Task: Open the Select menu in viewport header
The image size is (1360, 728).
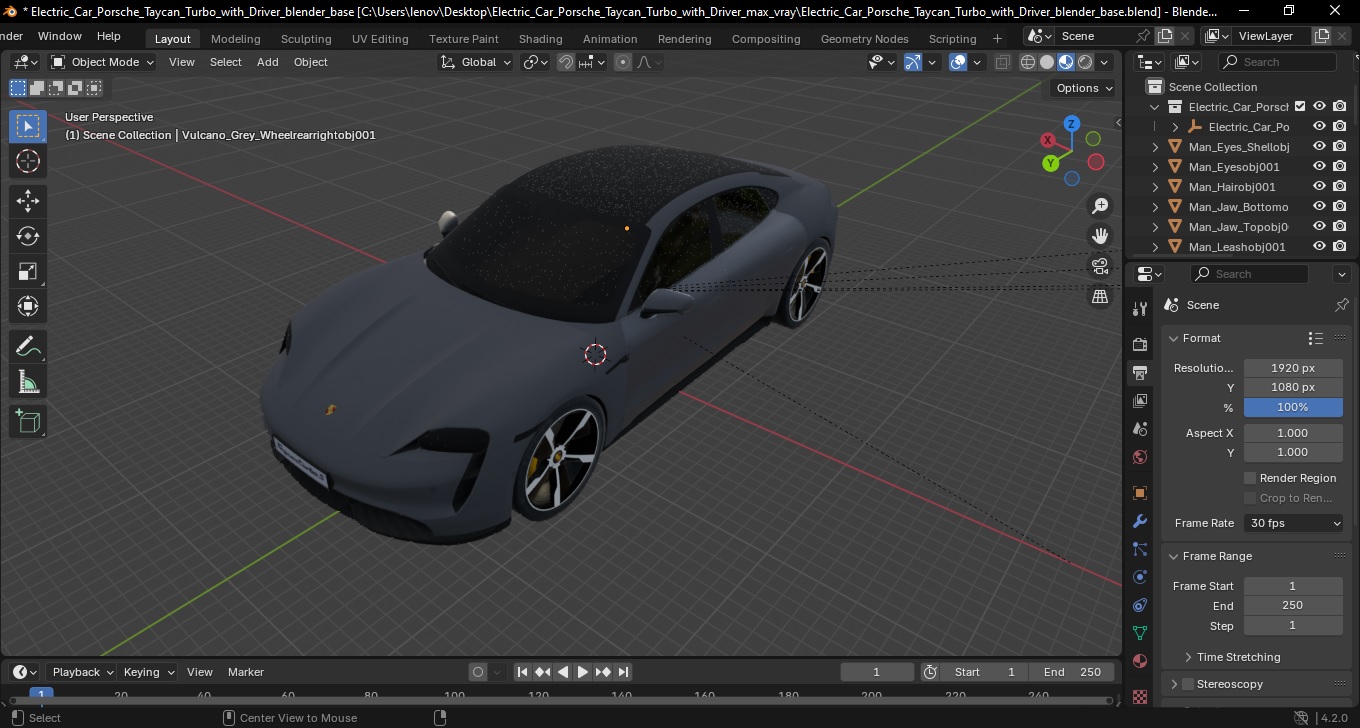Action: pyautogui.click(x=225, y=62)
